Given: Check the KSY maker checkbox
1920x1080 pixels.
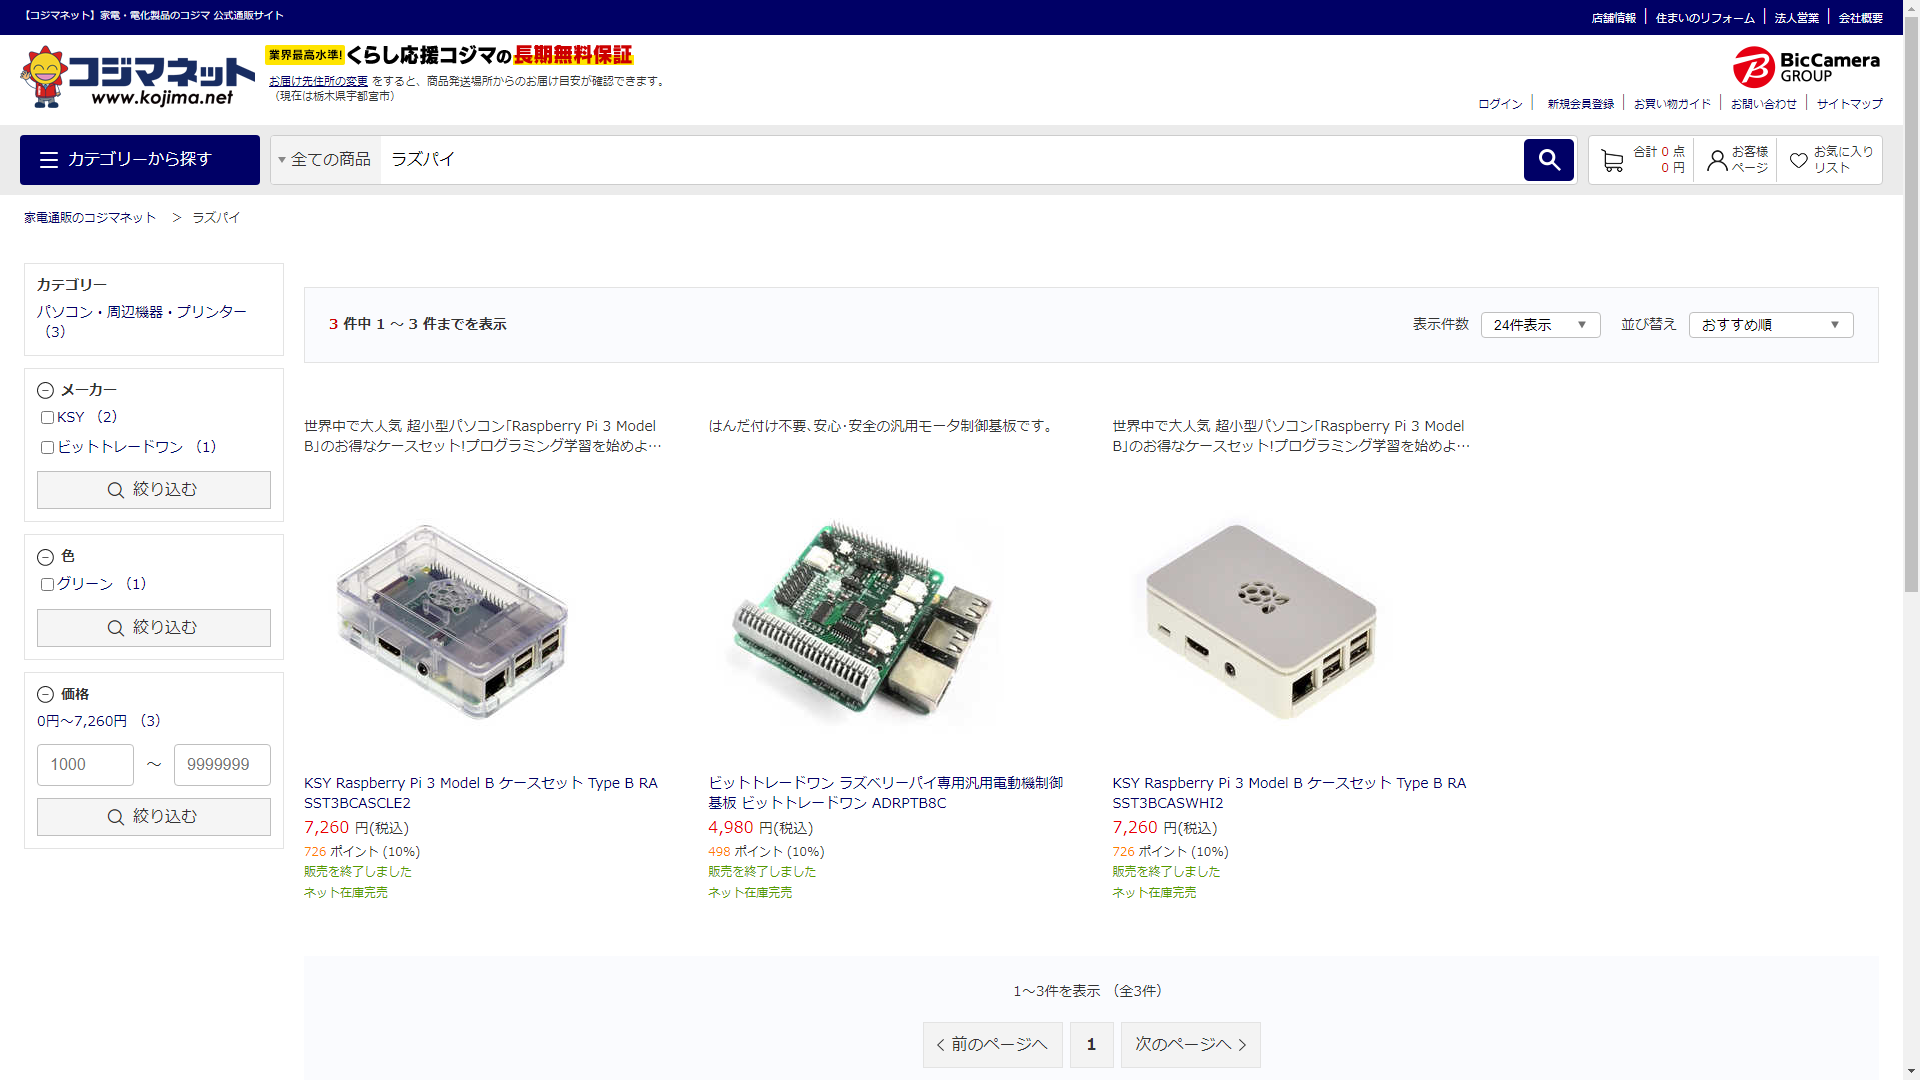Looking at the screenshot, I should point(47,418).
